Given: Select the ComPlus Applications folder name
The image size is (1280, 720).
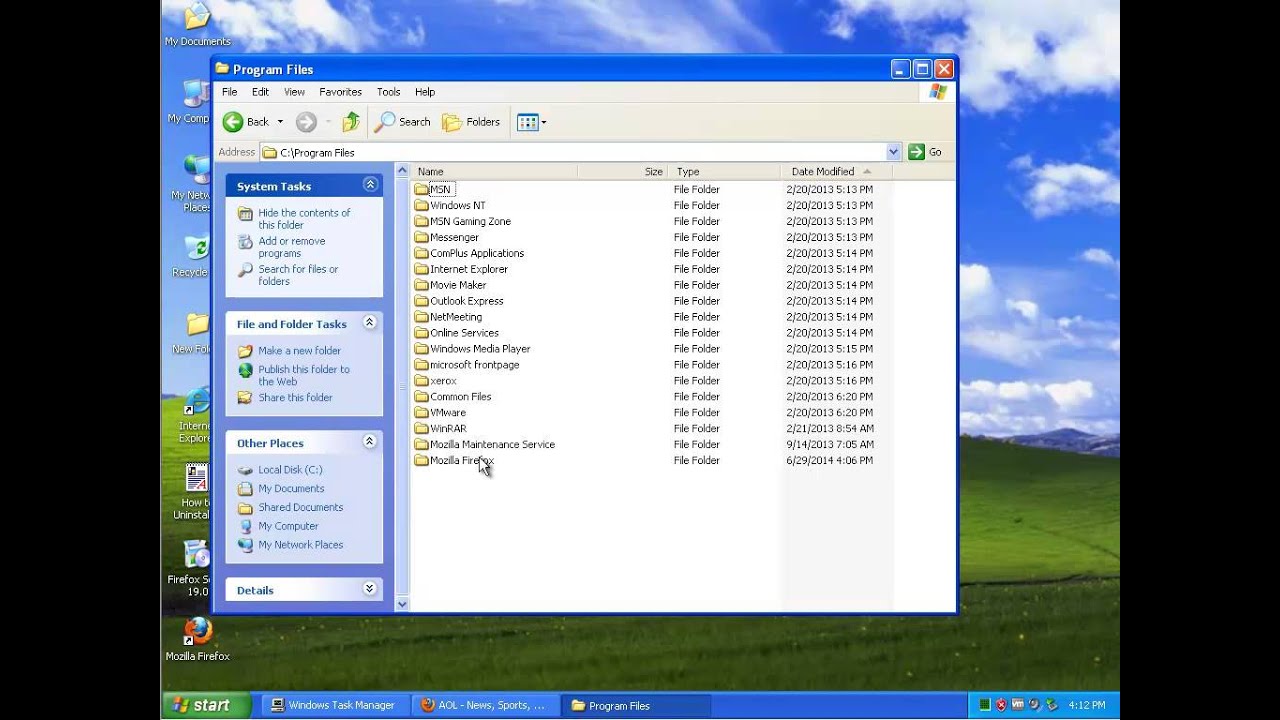Looking at the screenshot, I should click(x=477, y=253).
